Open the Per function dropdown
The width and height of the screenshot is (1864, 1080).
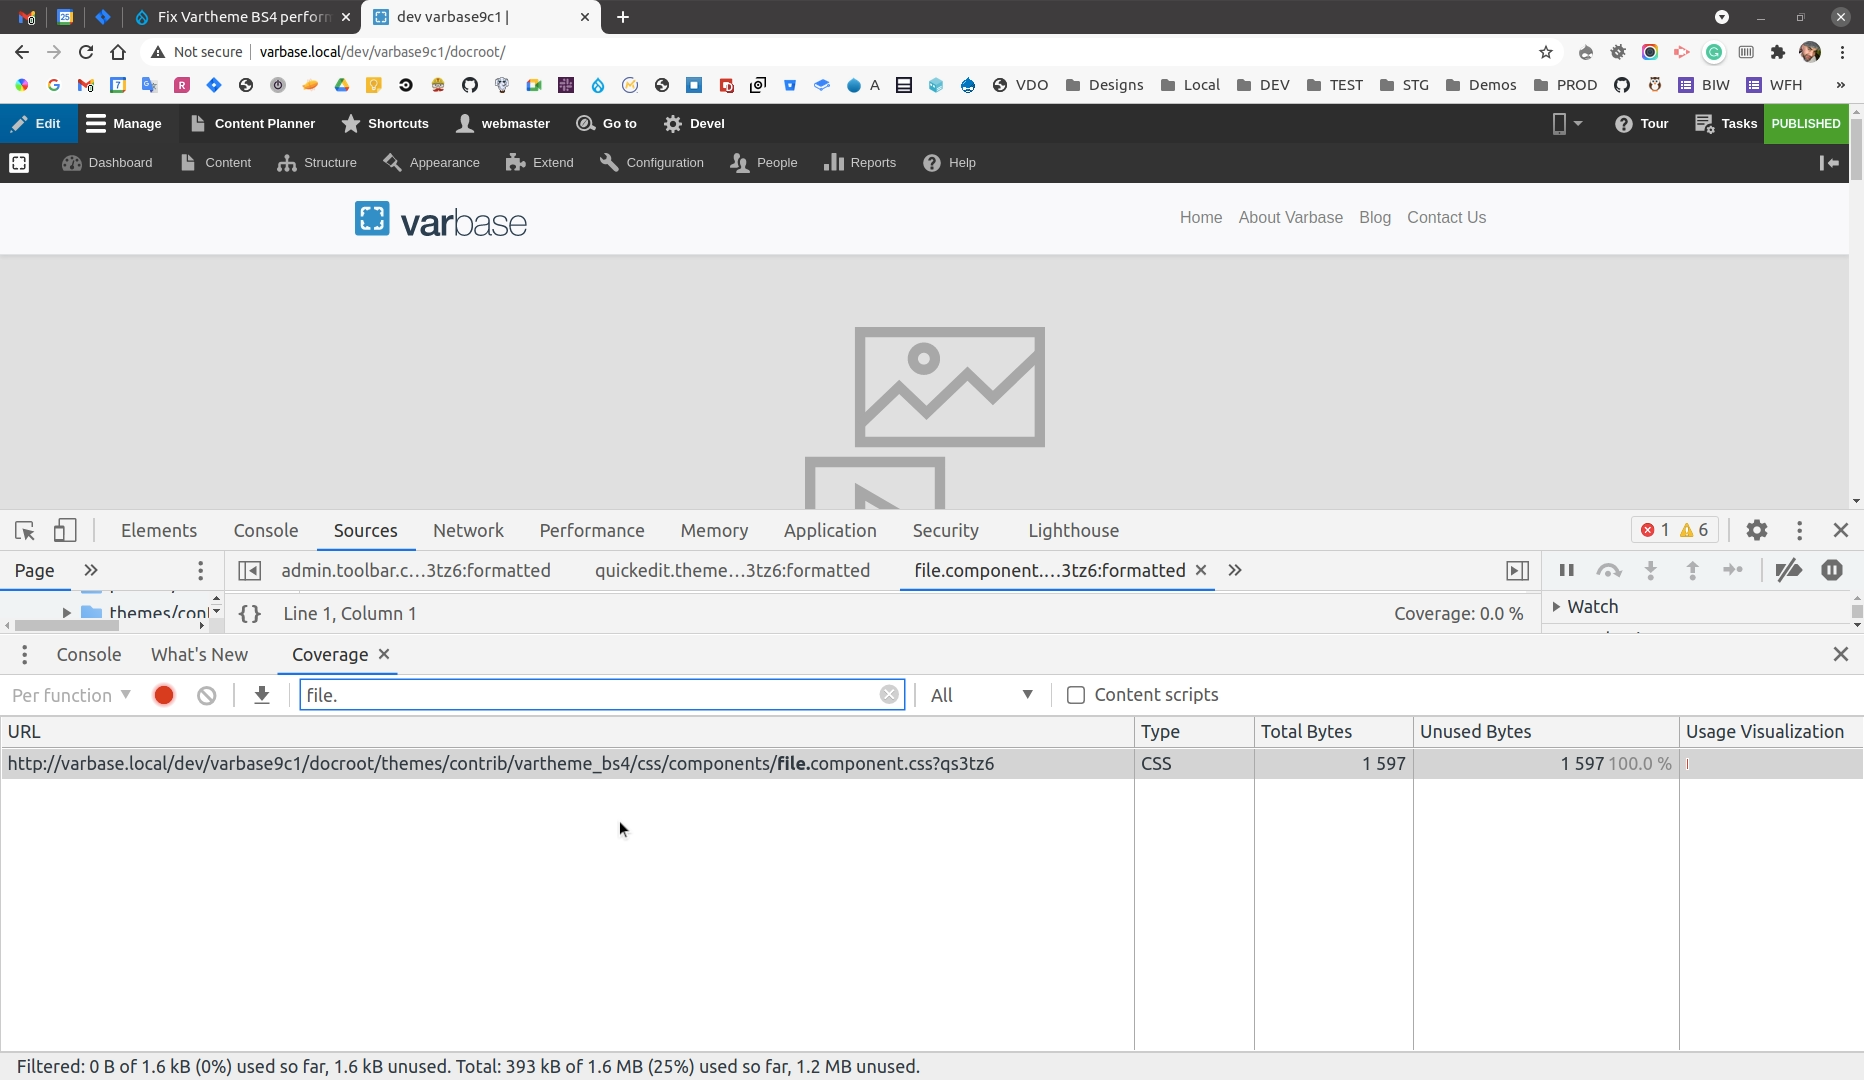click(70, 694)
